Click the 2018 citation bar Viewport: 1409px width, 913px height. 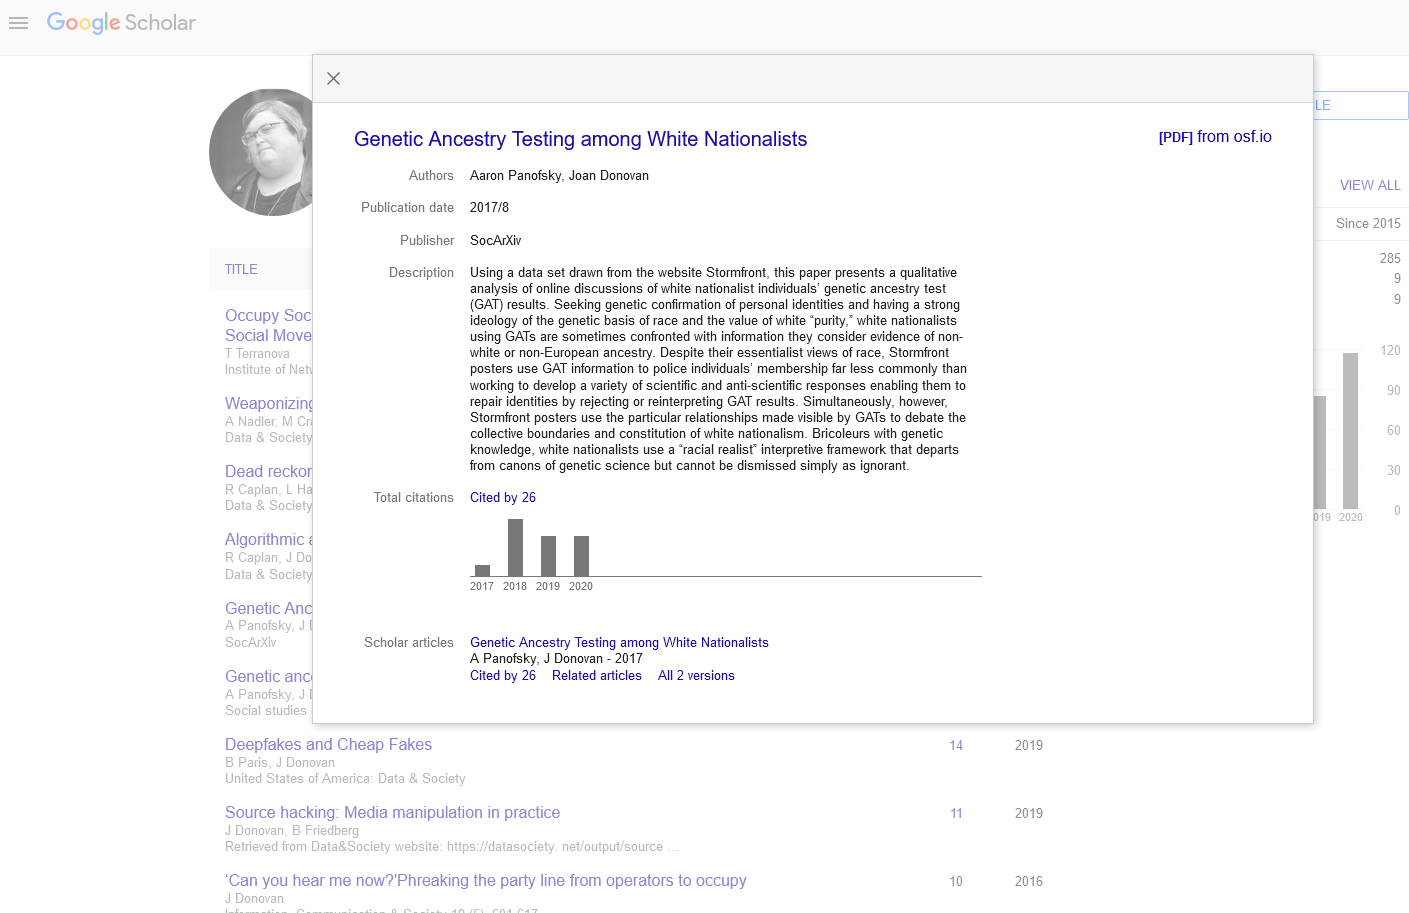tap(515, 548)
